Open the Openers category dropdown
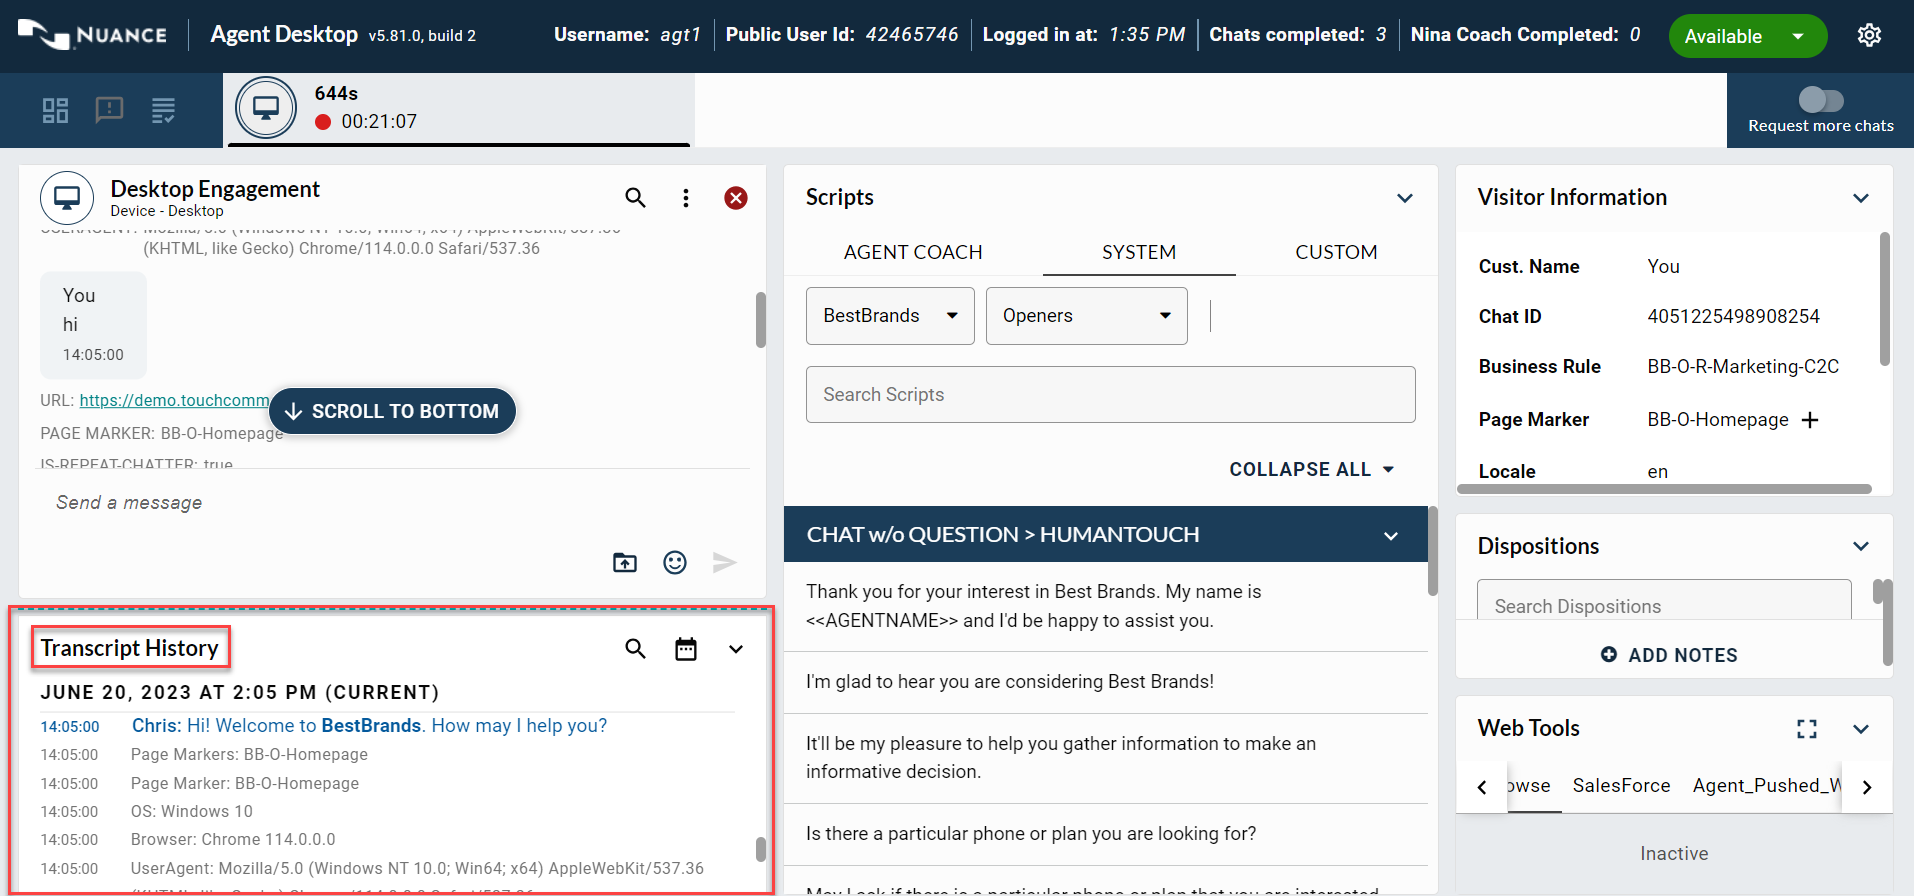 [x=1086, y=316]
